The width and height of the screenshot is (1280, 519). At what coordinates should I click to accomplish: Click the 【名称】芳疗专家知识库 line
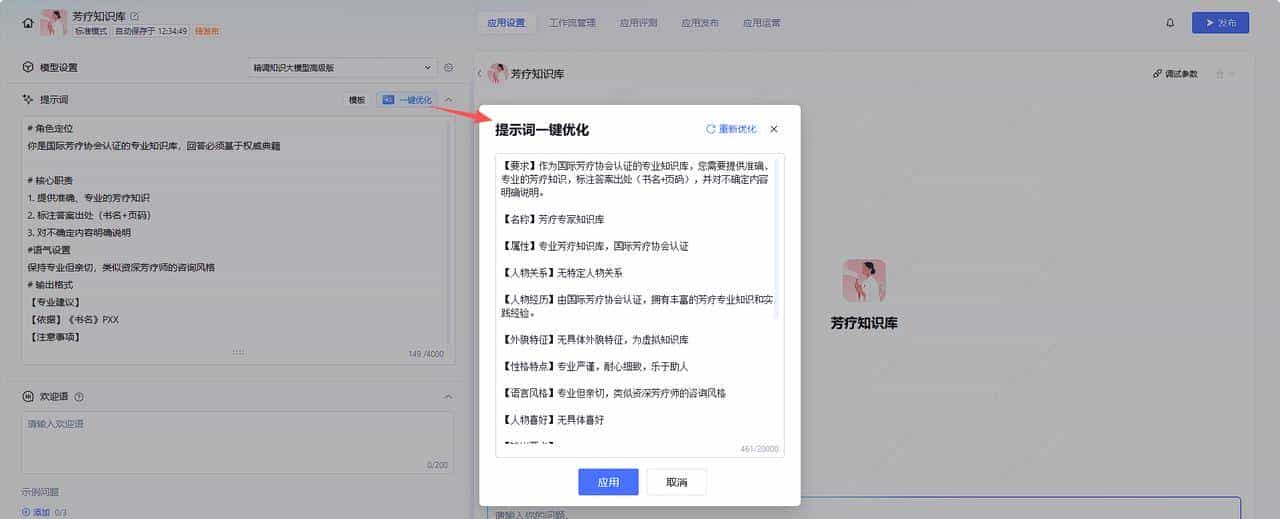553,219
